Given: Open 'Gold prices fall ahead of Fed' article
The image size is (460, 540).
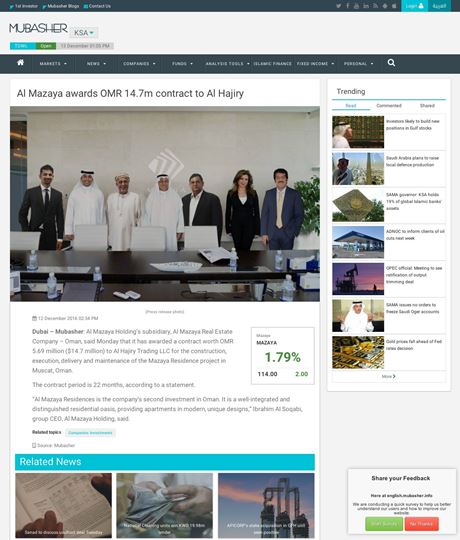Looking at the screenshot, I should coord(414,345).
